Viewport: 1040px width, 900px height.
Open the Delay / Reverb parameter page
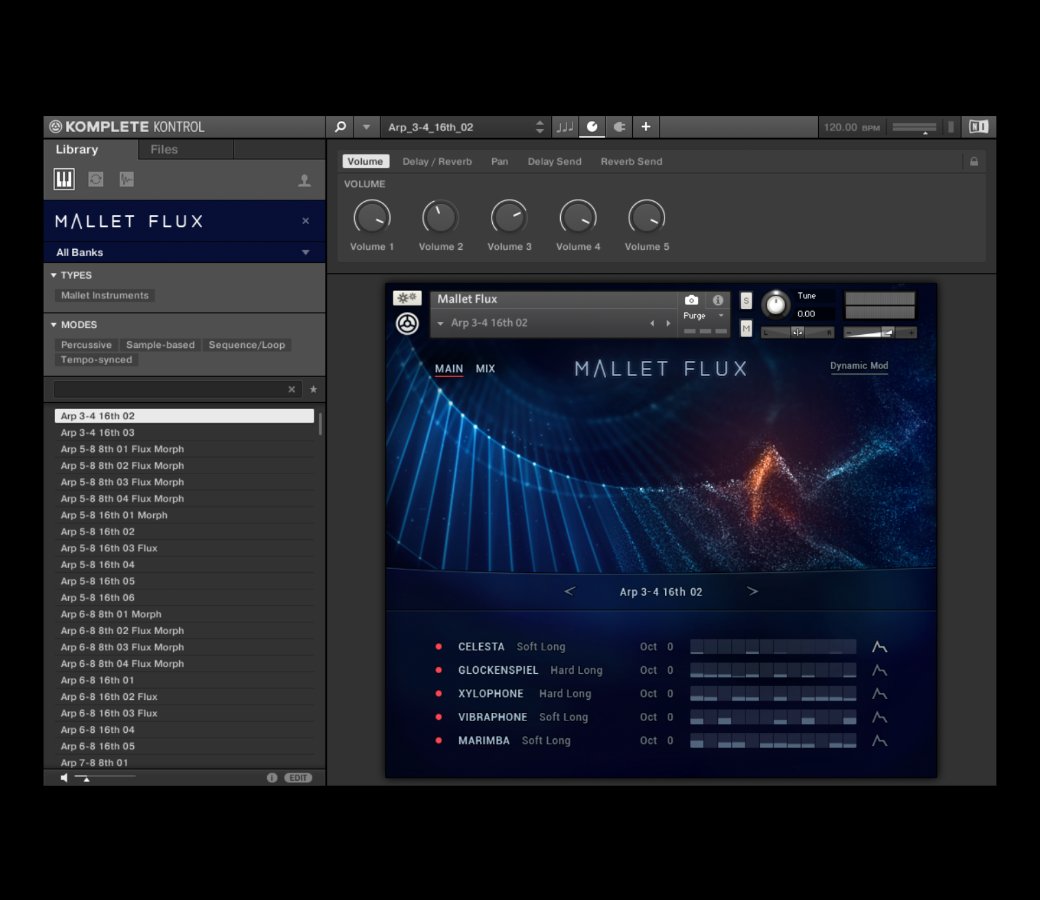tap(437, 161)
